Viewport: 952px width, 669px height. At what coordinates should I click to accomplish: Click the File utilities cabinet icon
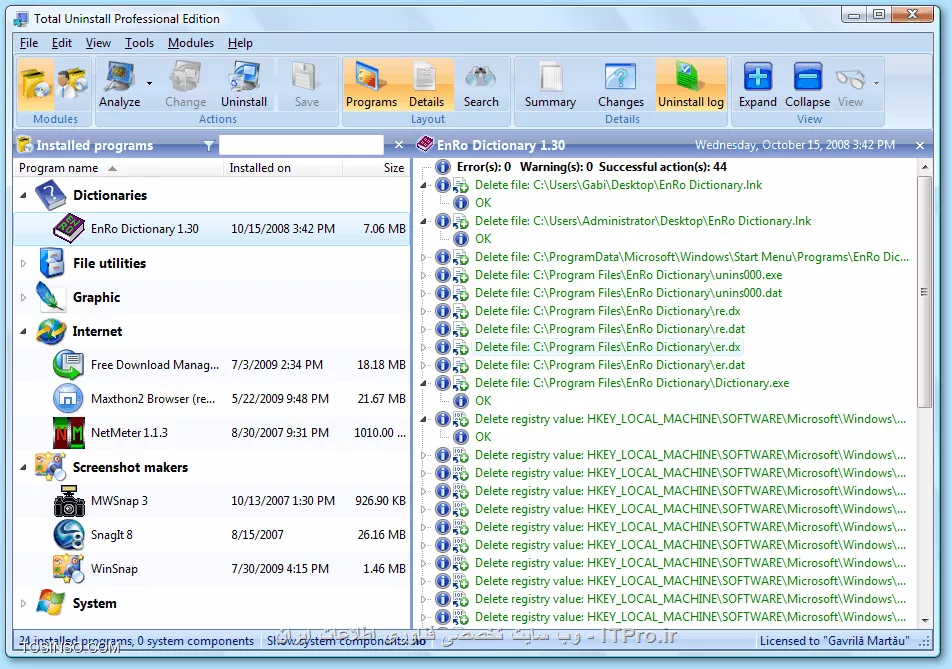[52, 263]
